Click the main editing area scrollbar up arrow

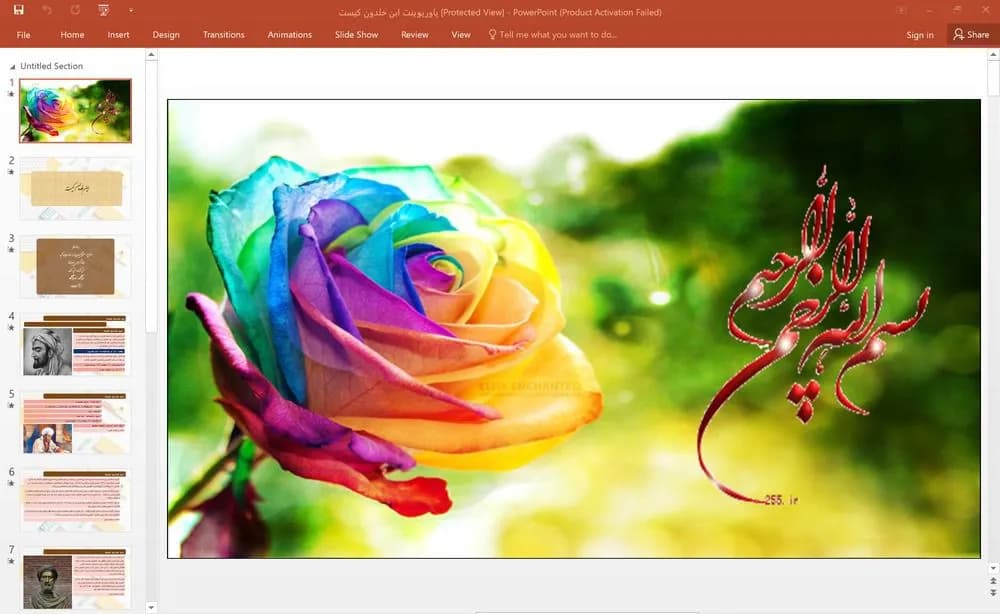[993, 56]
